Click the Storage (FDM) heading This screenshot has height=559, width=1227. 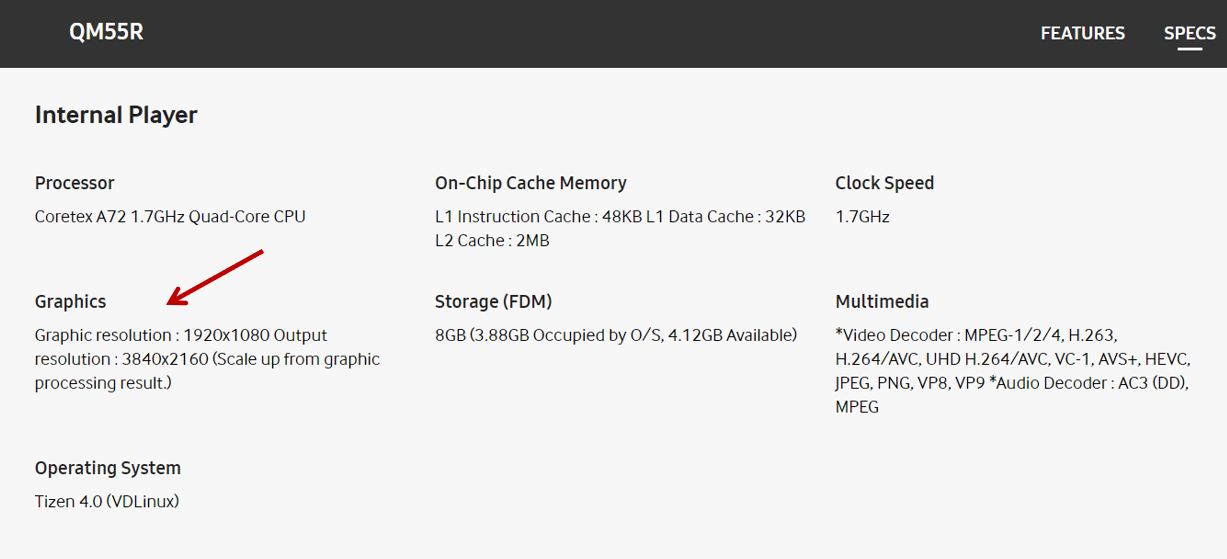click(x=493, y=301)
